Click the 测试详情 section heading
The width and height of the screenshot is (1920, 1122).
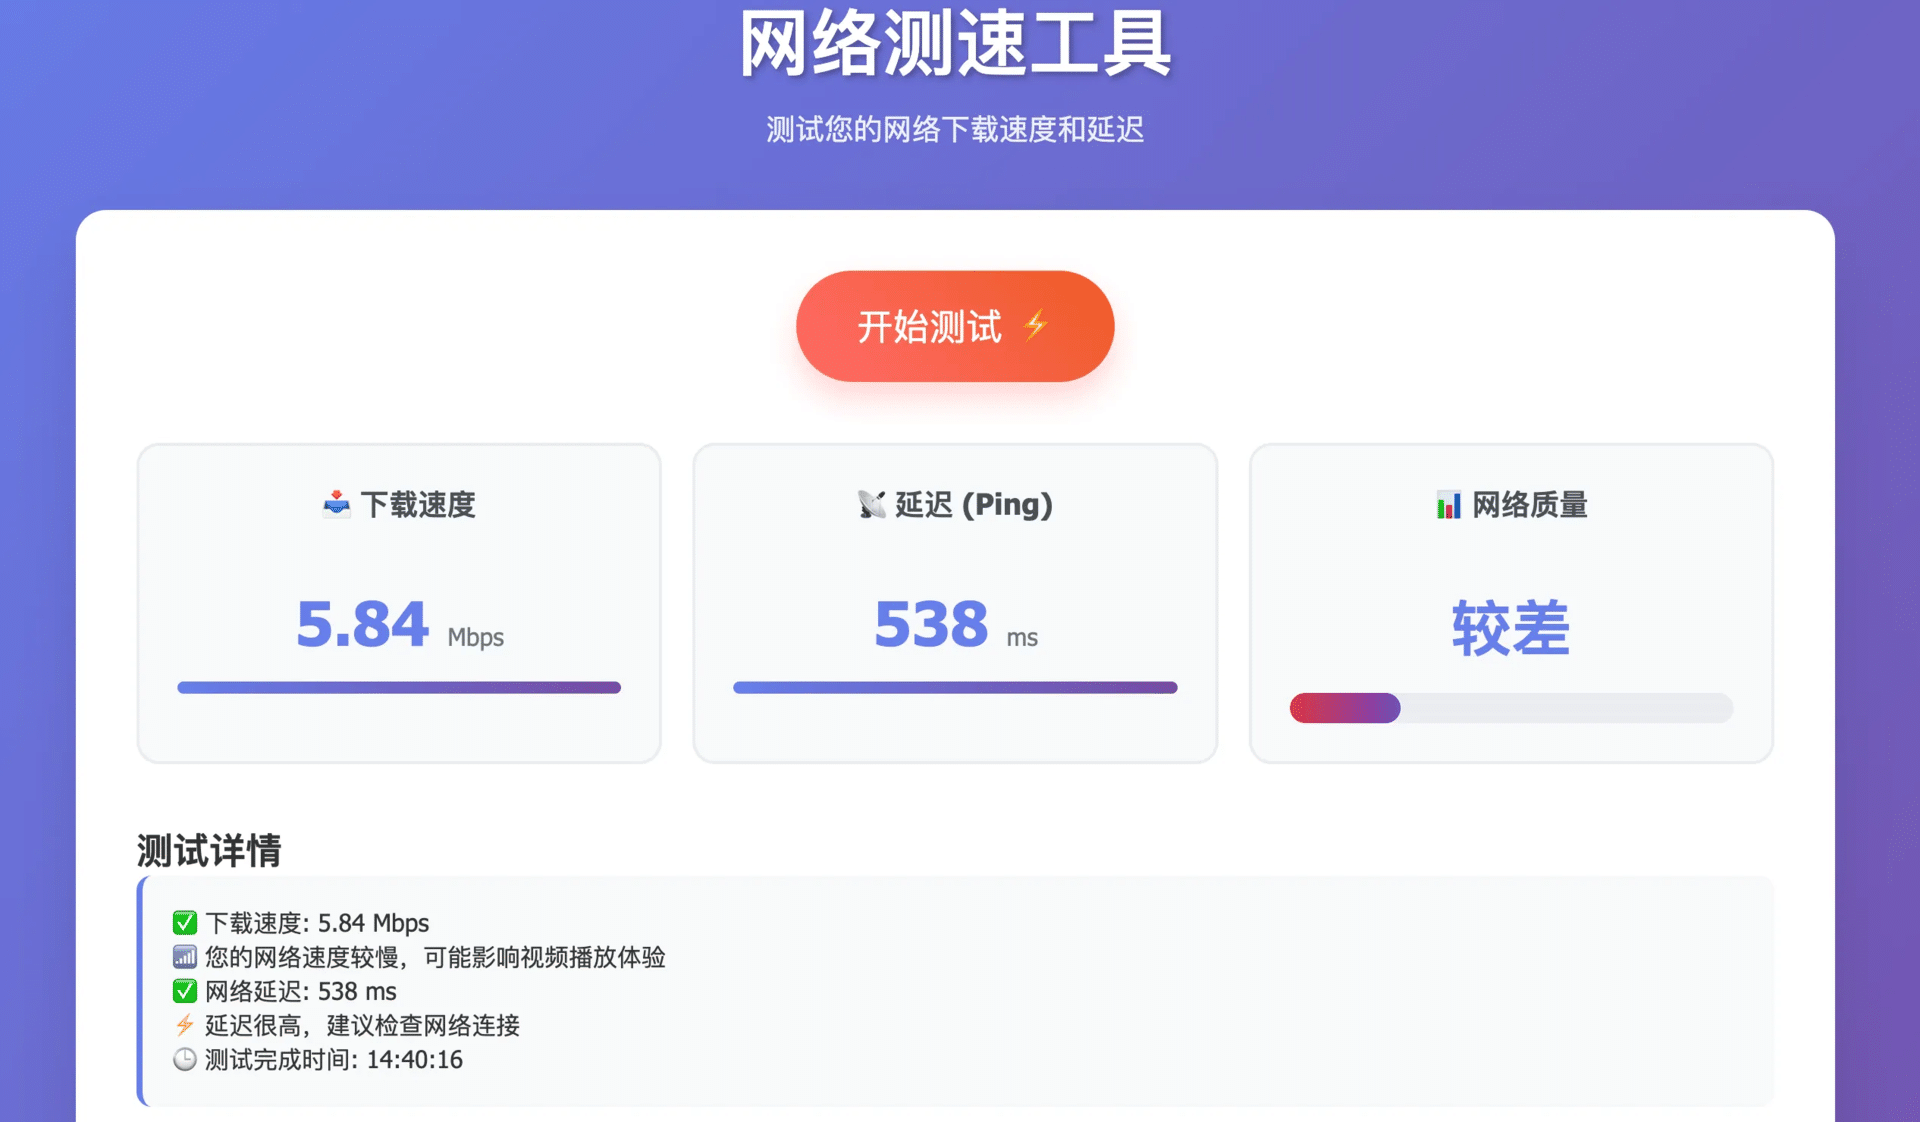pyautogui.click(x=207, y=851)
